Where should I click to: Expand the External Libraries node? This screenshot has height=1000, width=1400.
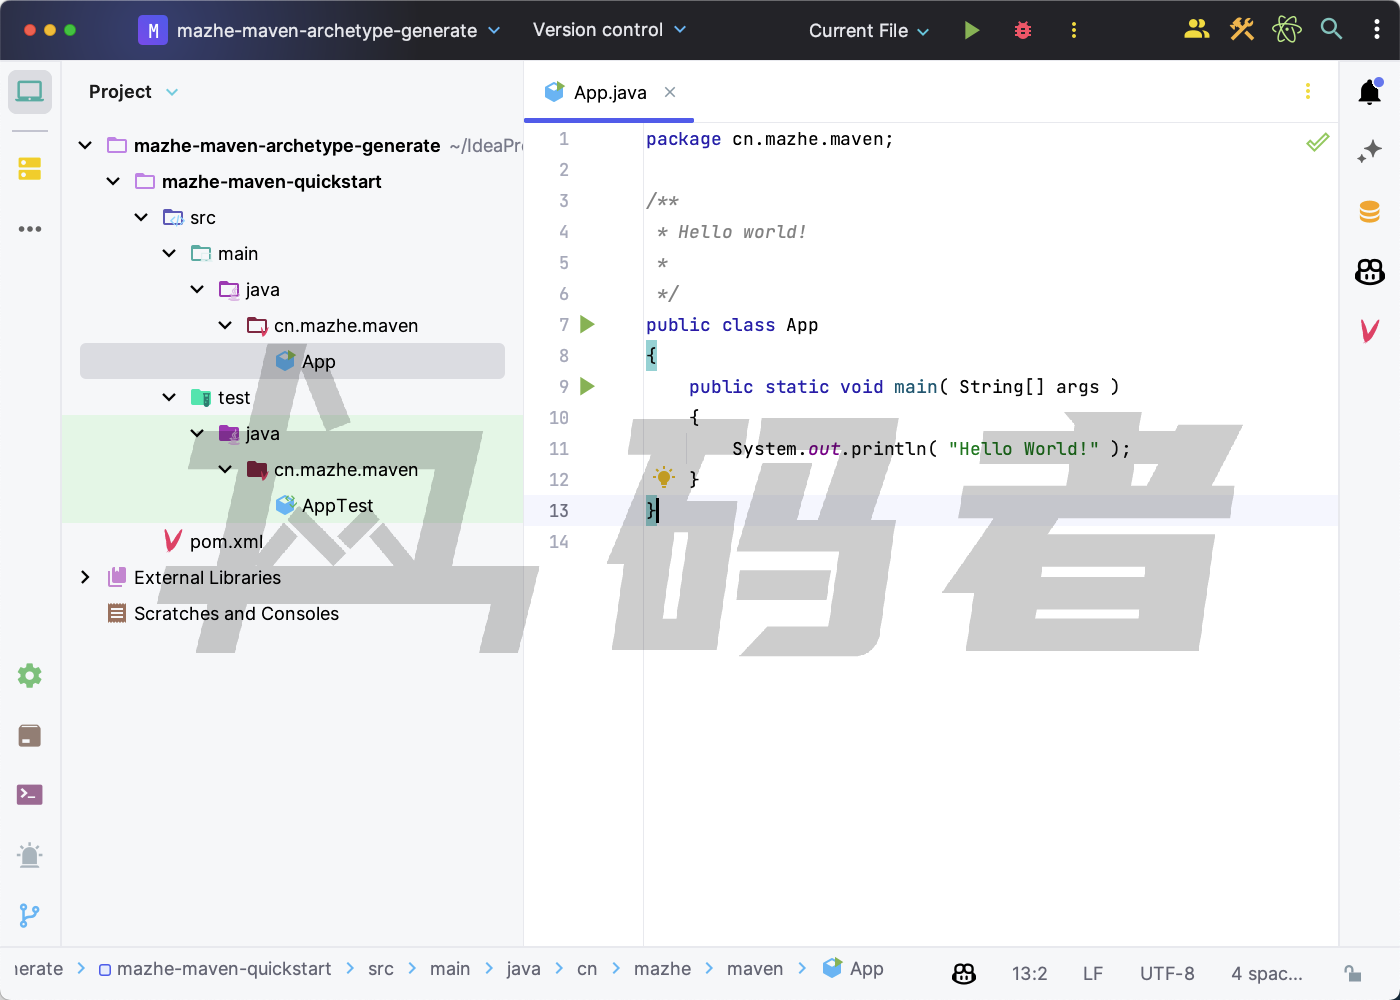pos(85,577)
